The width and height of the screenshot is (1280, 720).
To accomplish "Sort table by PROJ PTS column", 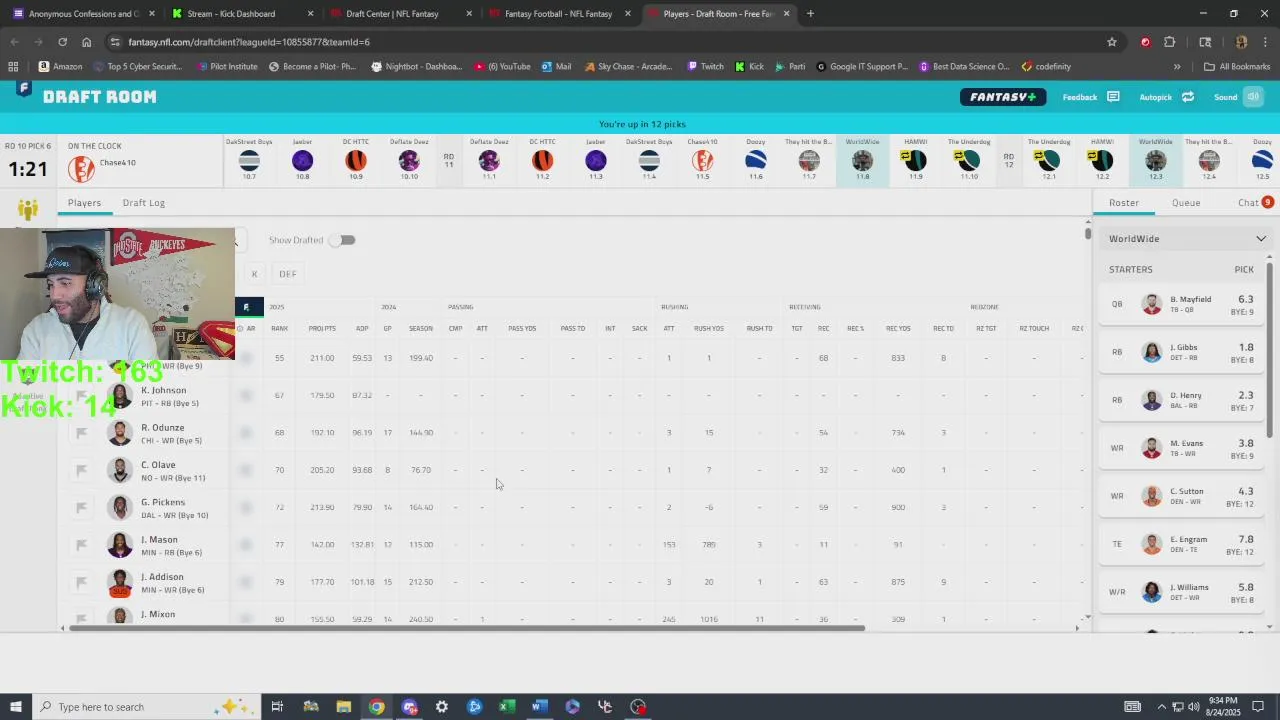I will [x=322, y=328].
